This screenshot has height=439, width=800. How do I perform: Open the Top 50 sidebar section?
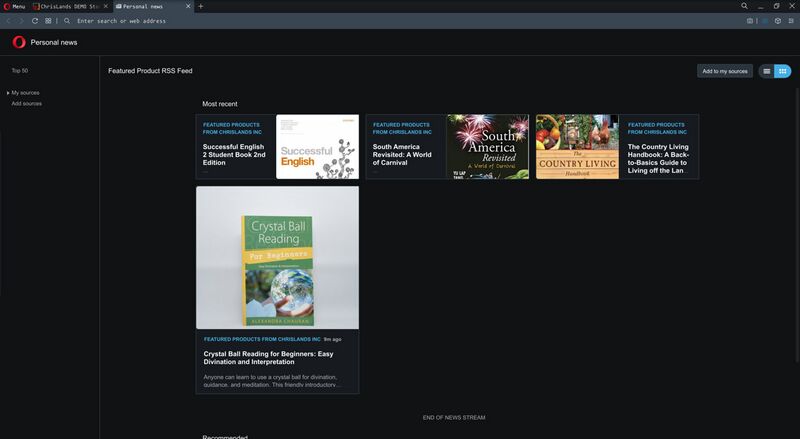20,70
